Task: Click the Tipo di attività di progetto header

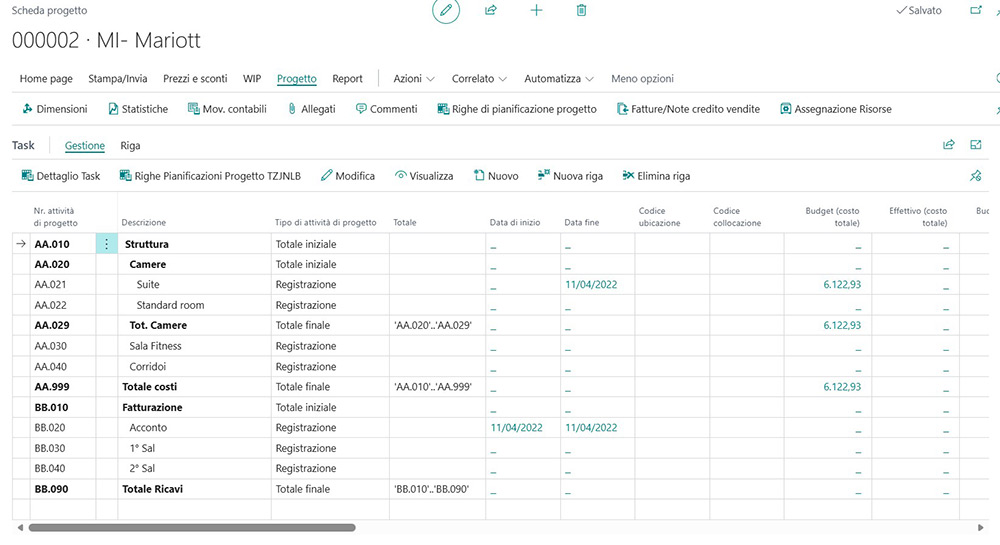Action: tap(325, 222)
